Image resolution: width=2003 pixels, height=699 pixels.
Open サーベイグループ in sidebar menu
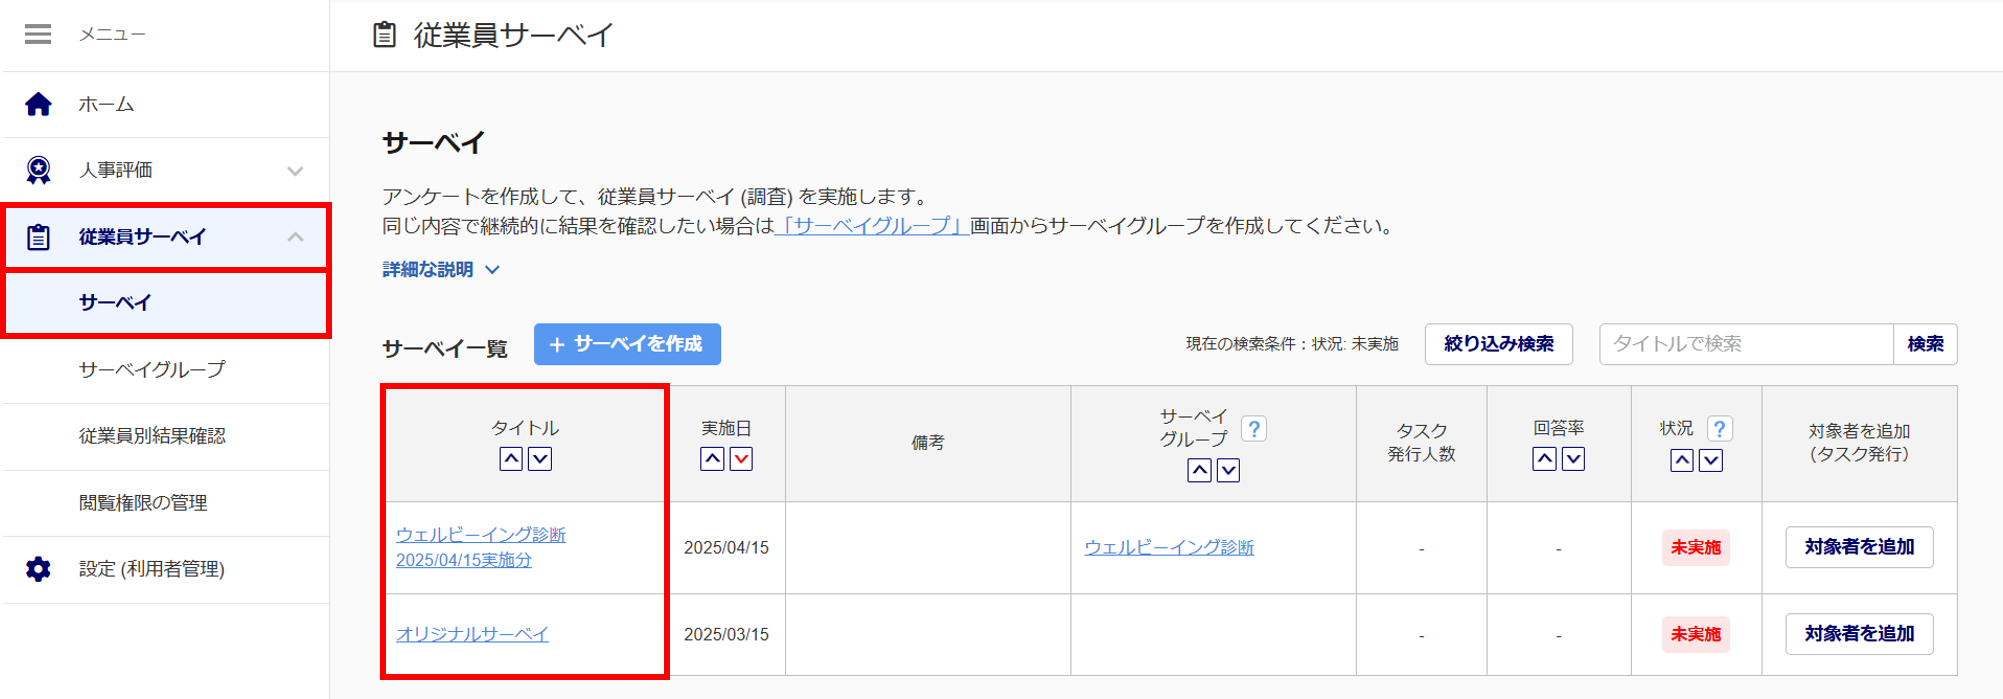[x=152, y=370]
